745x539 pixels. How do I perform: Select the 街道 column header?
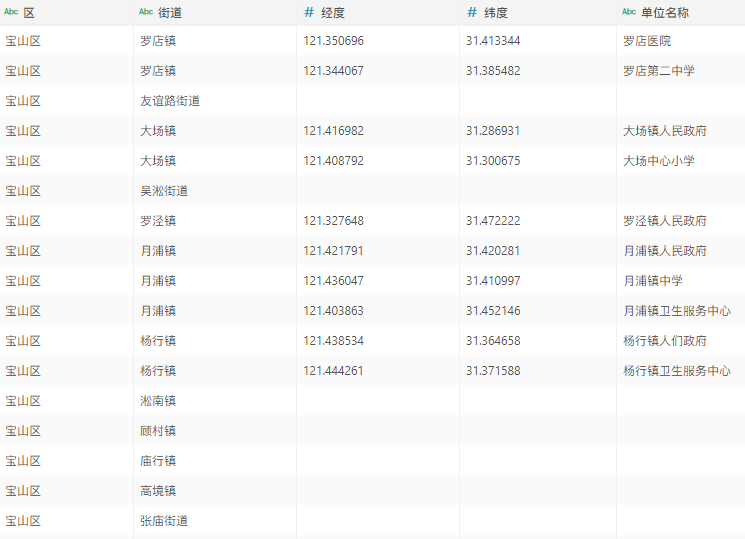pyautogui.click(x=215, y=13)
